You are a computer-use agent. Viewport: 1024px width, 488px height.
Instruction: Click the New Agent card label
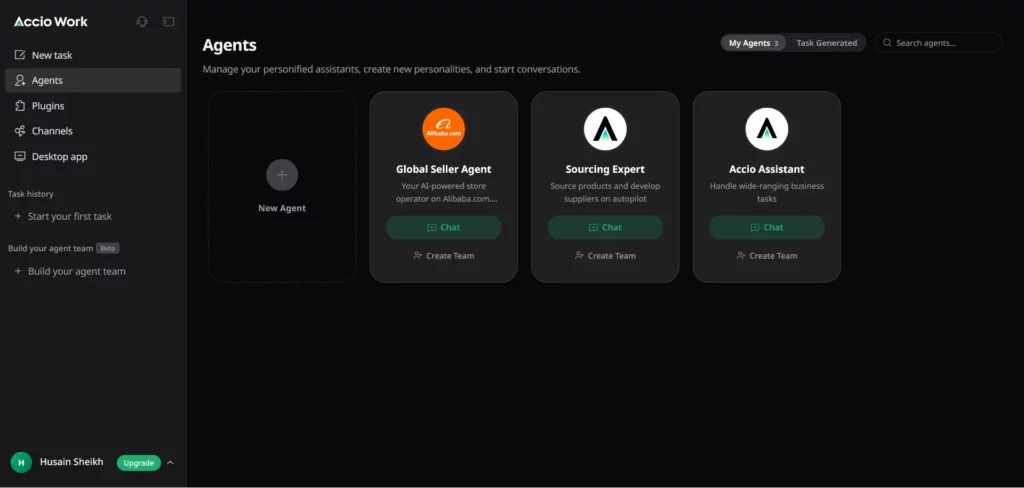282,208
